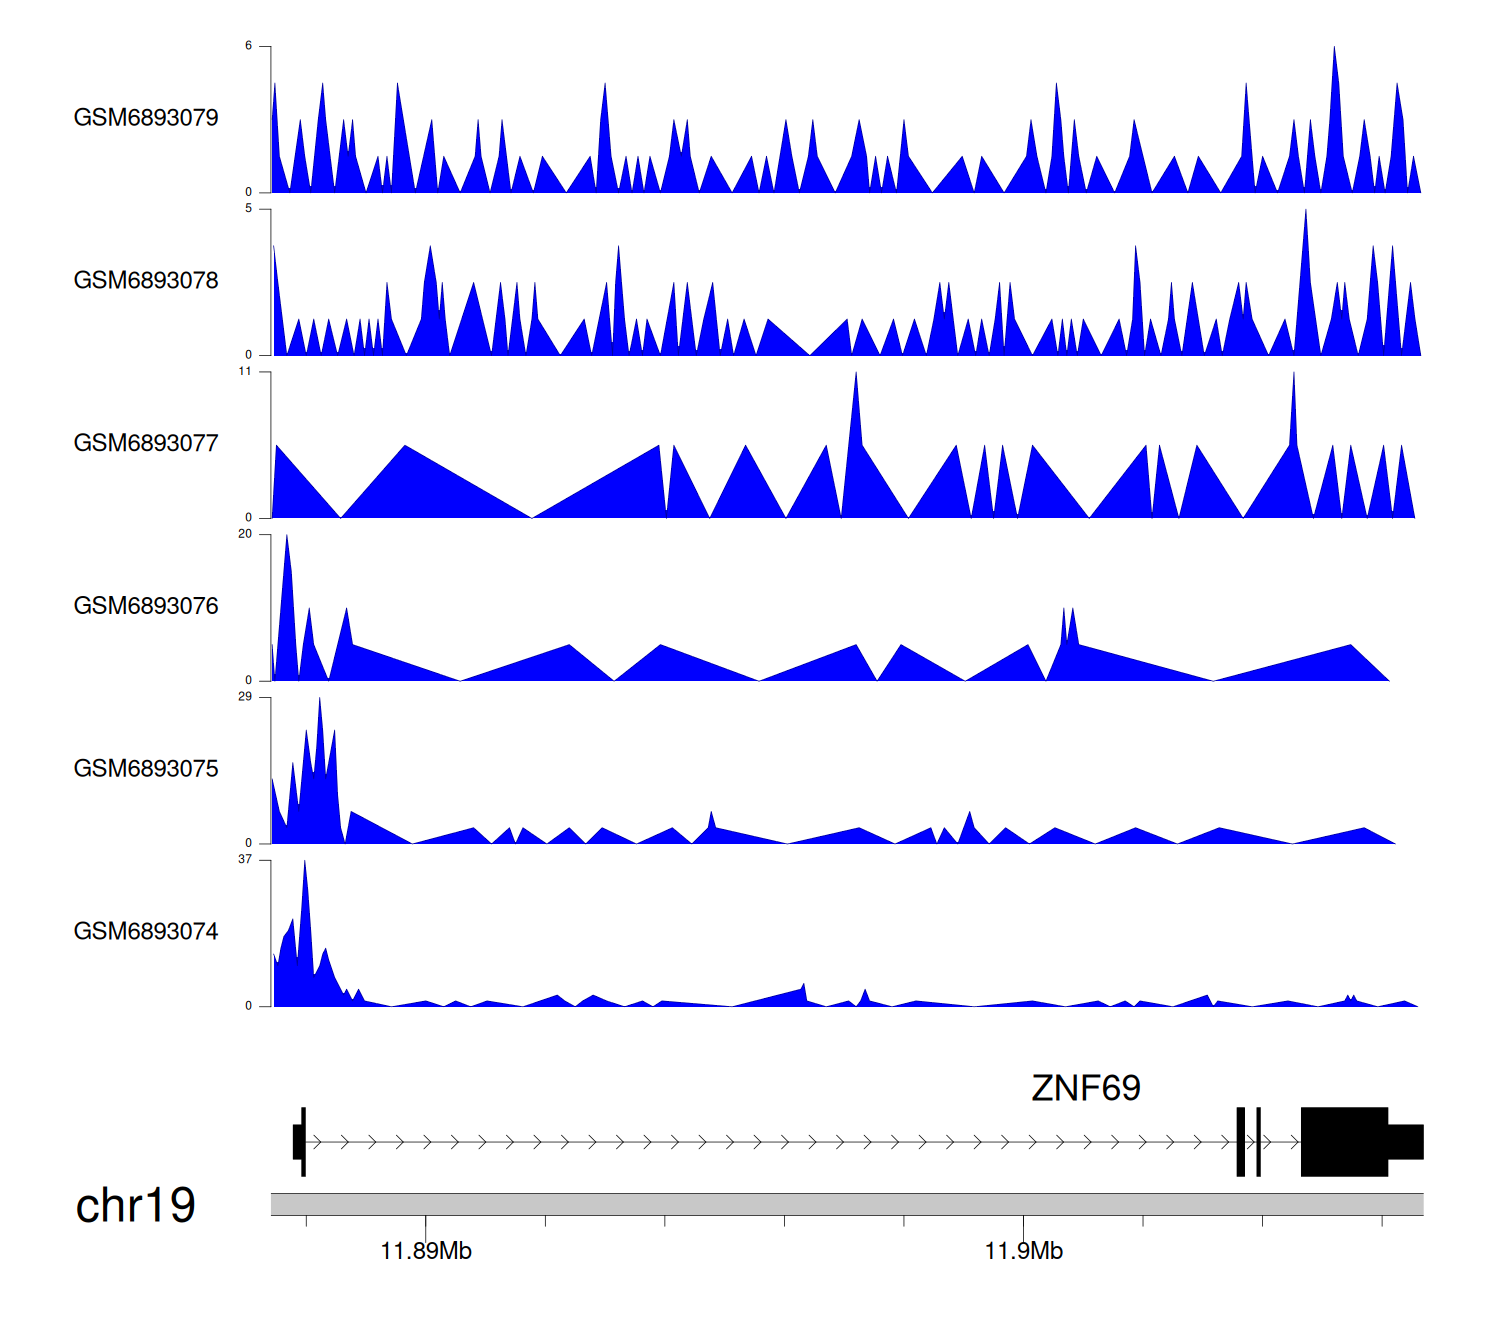Click the y-axis maximum value 37
The width and height of the screenshot is (1500, 1320).
click(x=245, y=860)
